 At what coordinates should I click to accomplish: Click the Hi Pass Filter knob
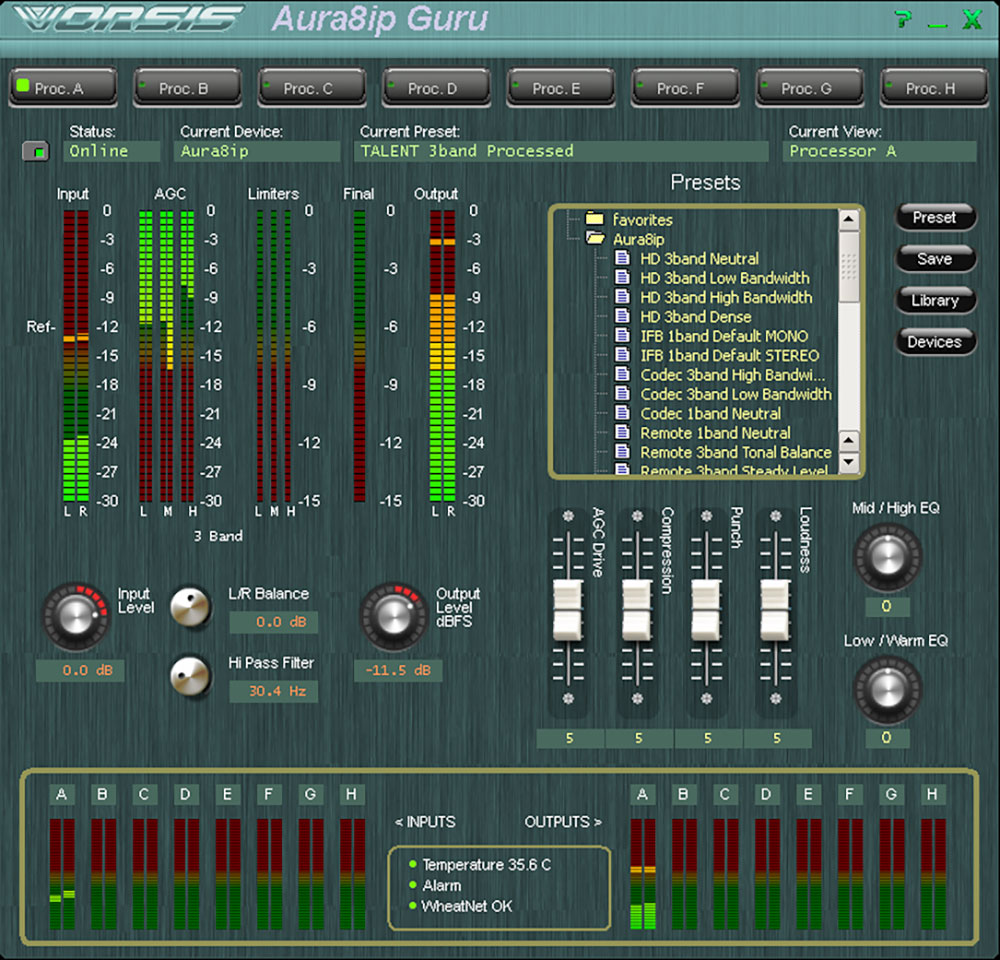coord(190,676)
